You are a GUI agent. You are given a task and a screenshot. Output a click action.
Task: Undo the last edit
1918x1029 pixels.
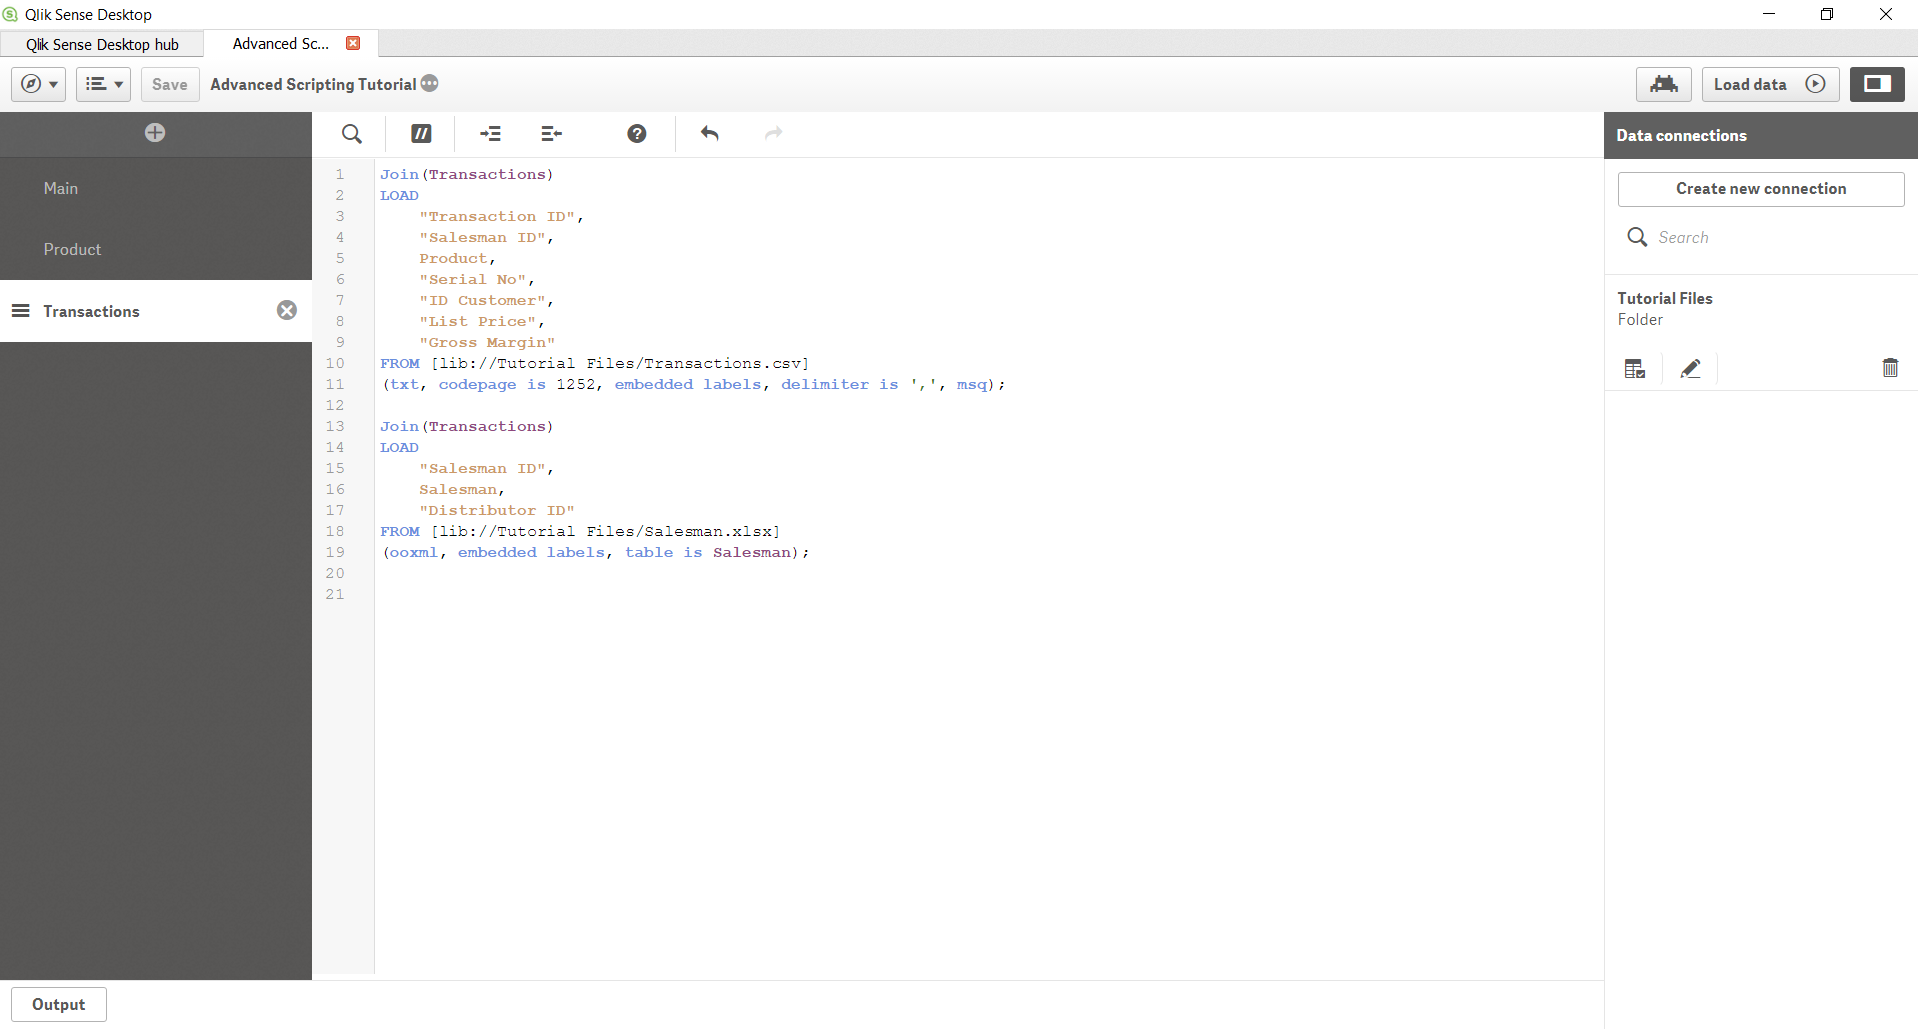tap(710, 133)
